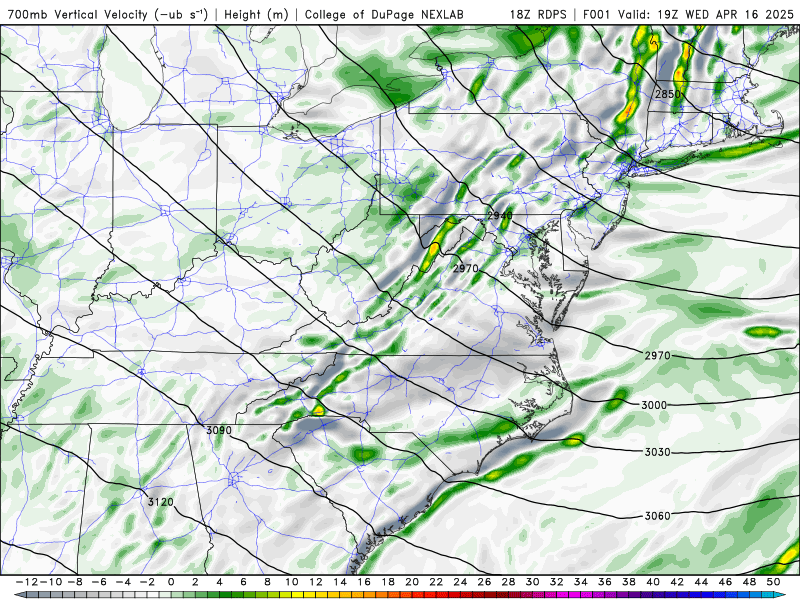Click the "14" color scale value
This screenshot has height=600, width=800.
(340, 582)
